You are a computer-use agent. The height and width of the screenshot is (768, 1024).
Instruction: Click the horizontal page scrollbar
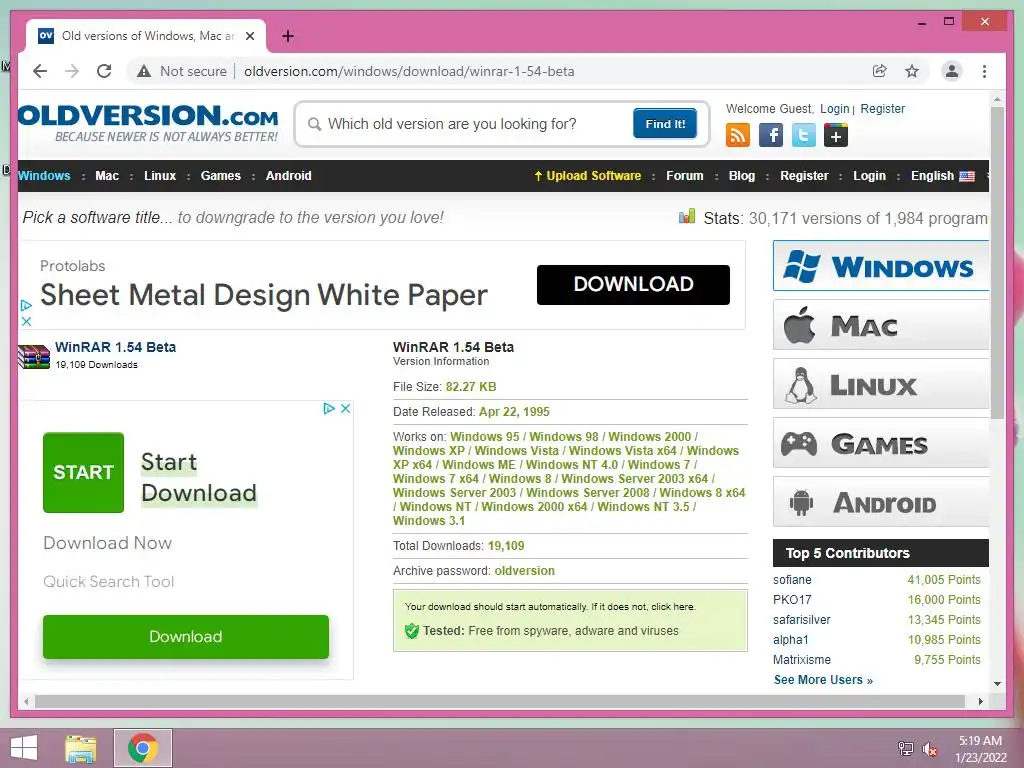click(x=500, y=701)
